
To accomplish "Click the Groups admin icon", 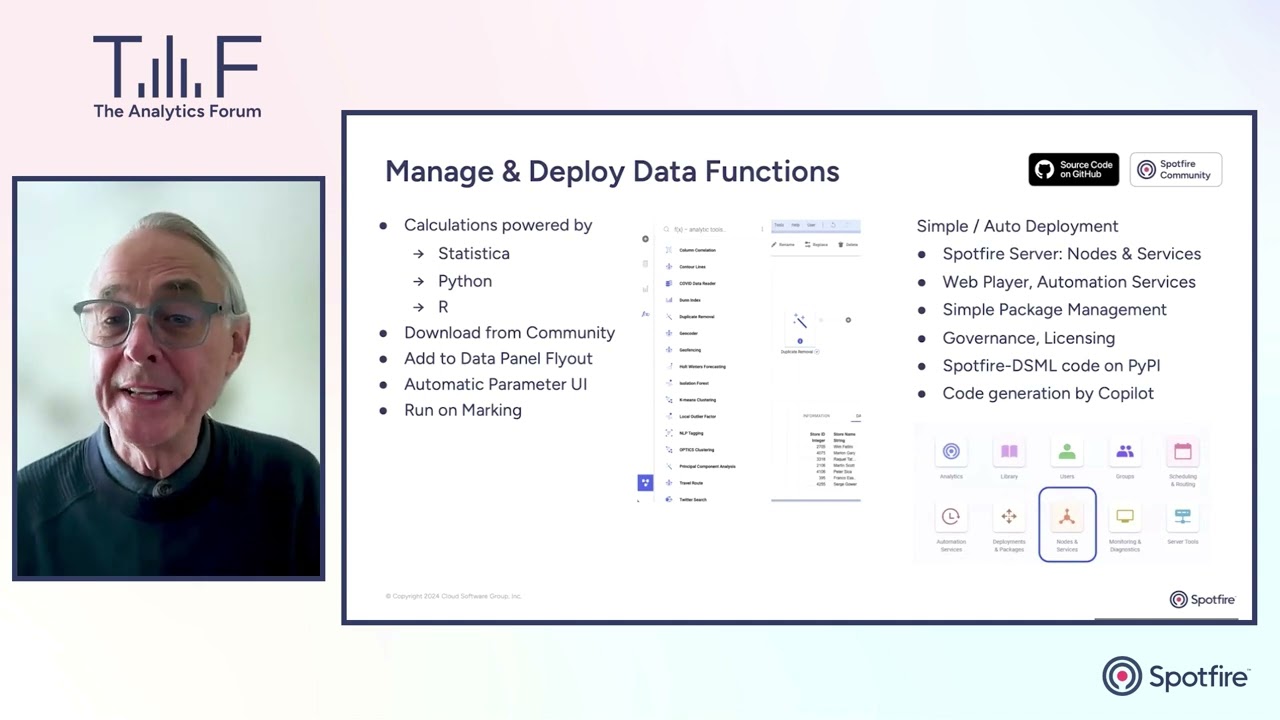I will 1125,452.
